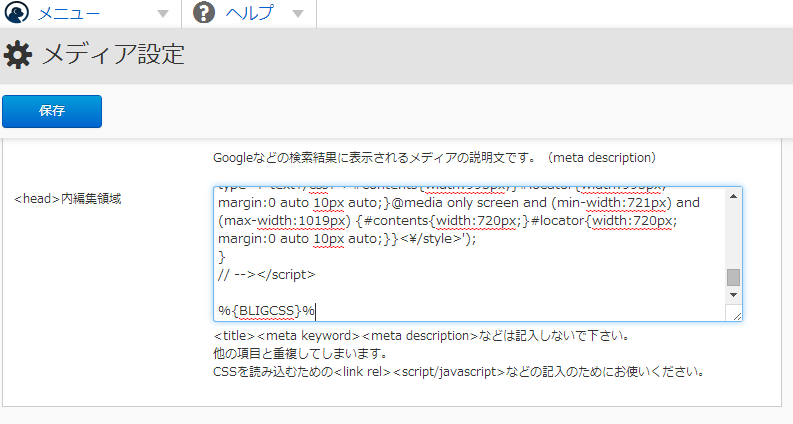The width and height of the screenshot is (793, 424).
Task: Click the textarea scrollbar thumb
Action: (733, 277)
